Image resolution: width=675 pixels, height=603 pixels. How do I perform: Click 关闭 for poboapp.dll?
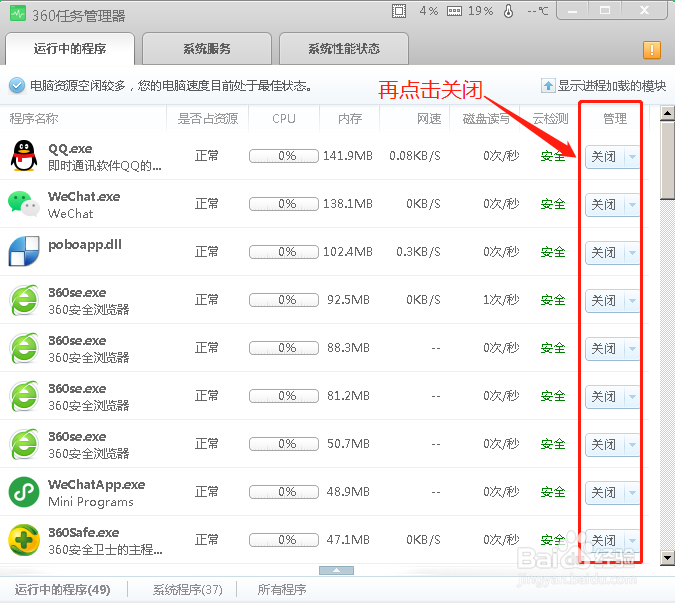click(x=604, y=252)
